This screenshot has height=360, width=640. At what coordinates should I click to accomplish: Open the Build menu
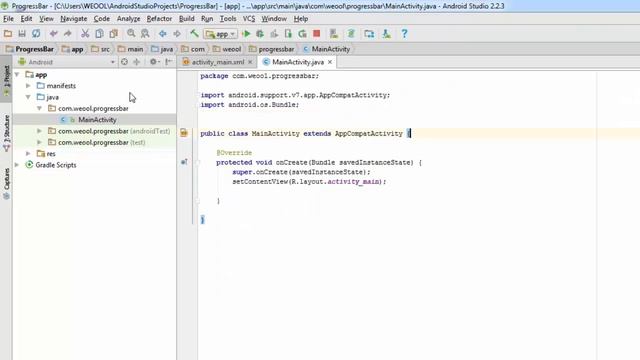(x=187, y=19)
